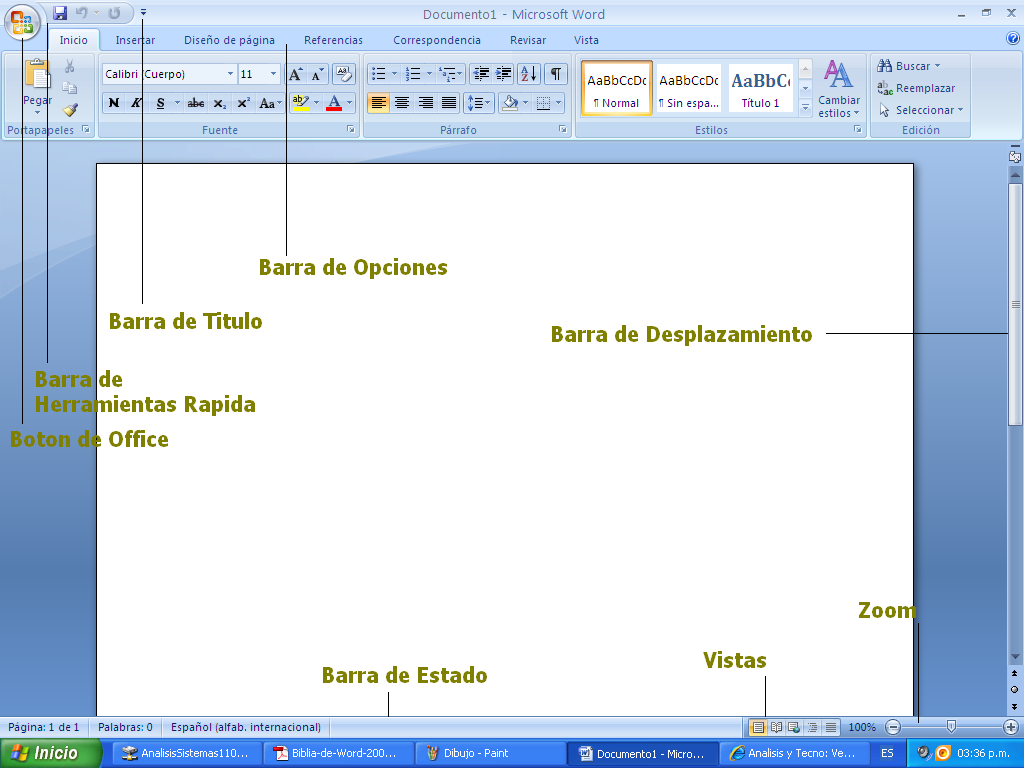Switch to the Insertar ribbon tab
The width and height of the screenshot is (1024, 768).
click(x=135, y=40)
